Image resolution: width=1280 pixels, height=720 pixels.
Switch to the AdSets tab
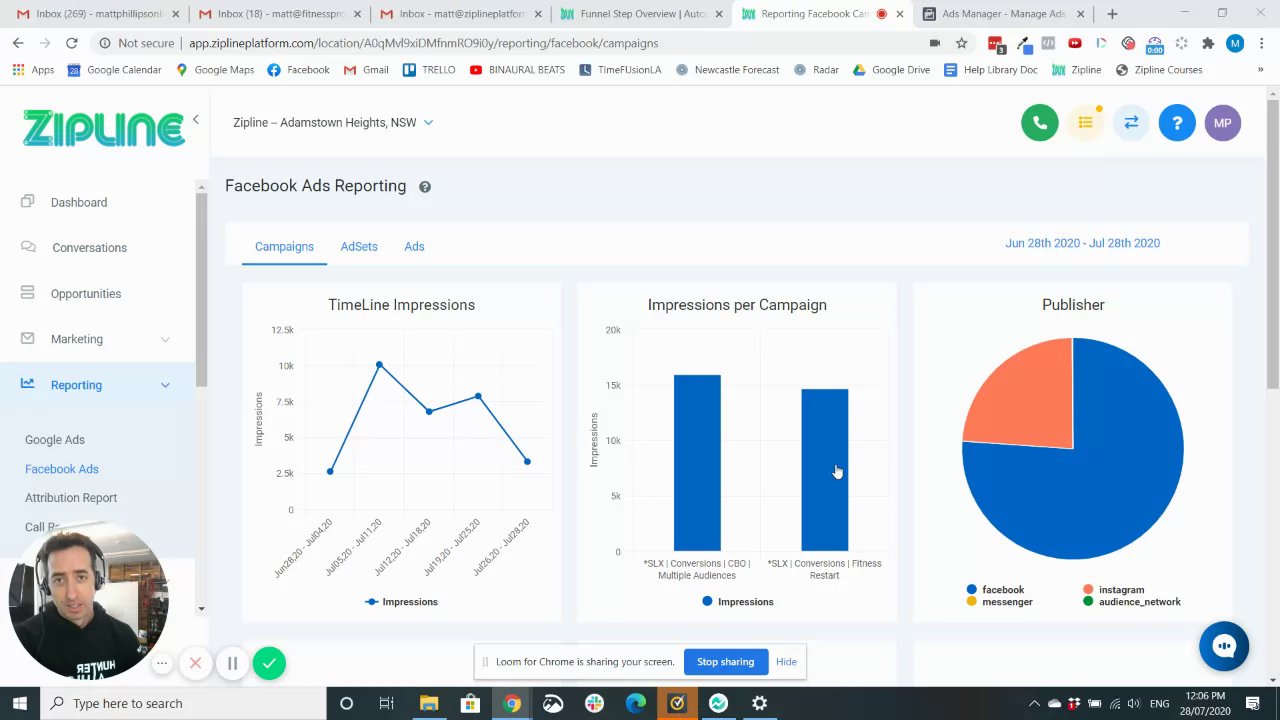[x=359, y=246]
